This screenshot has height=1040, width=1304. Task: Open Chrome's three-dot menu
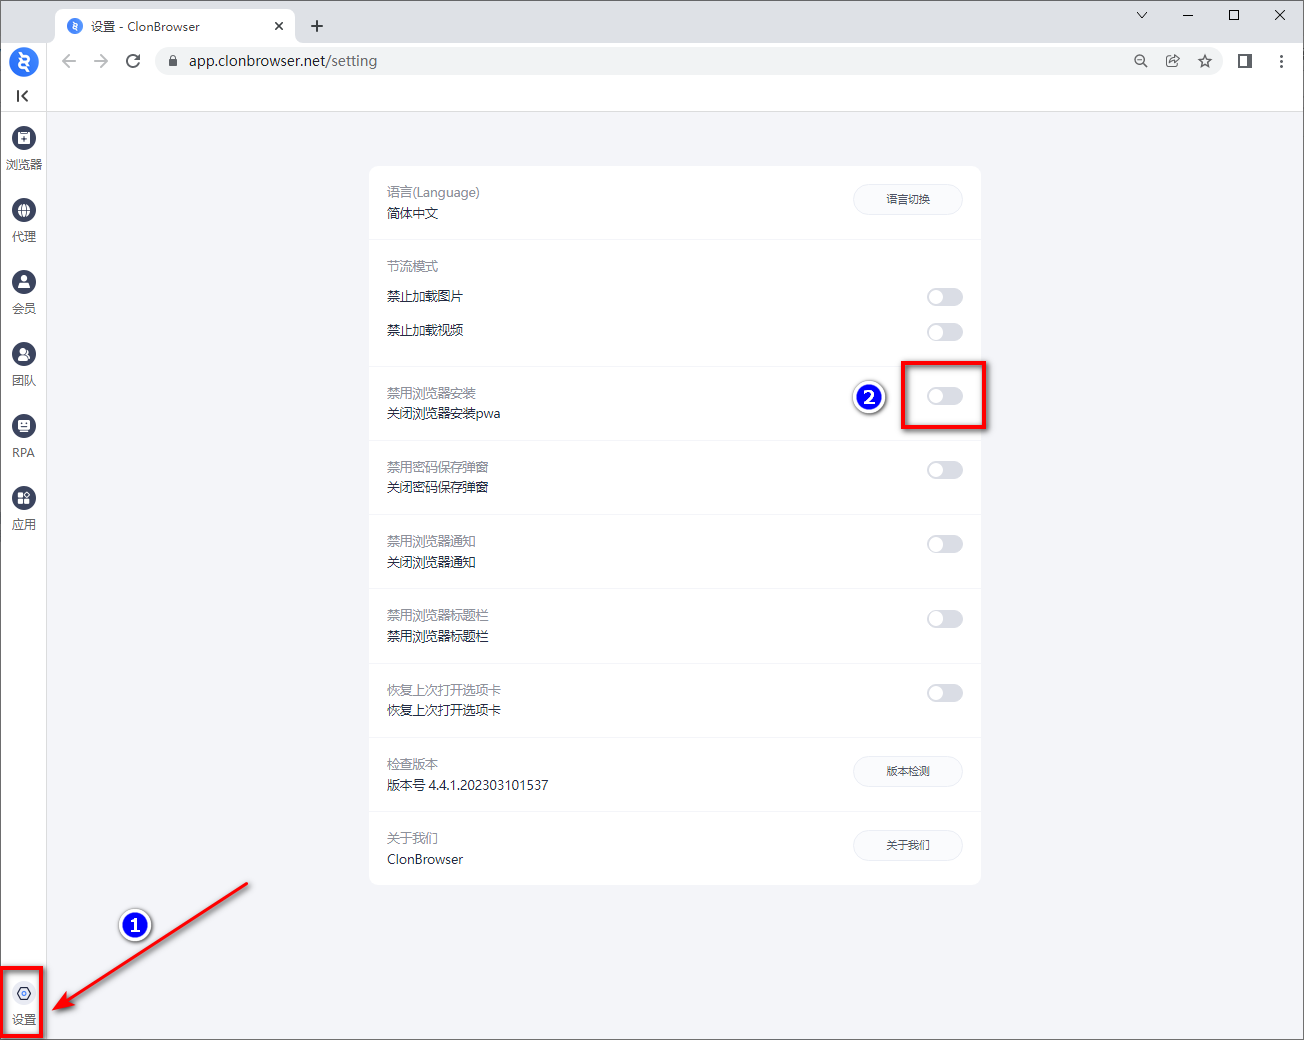pos(1281,61)
